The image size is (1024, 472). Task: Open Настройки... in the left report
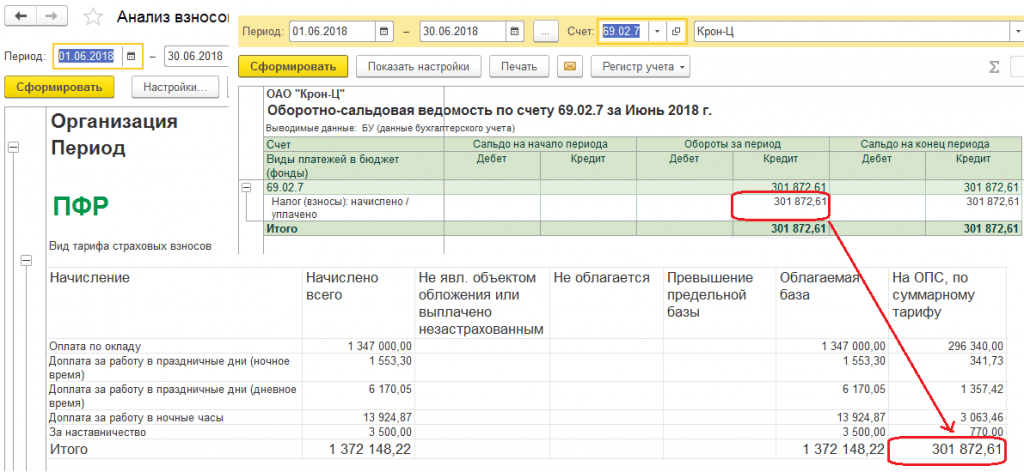tap(174, 87)
